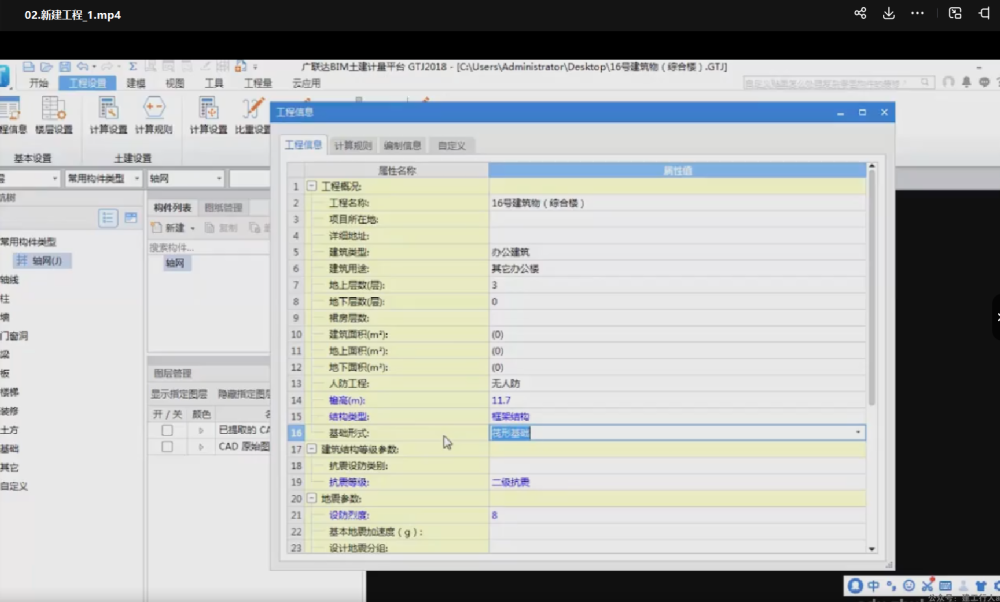Switch to 图纸管理 panel tab
1000x602 pixels.
point(223,207)
